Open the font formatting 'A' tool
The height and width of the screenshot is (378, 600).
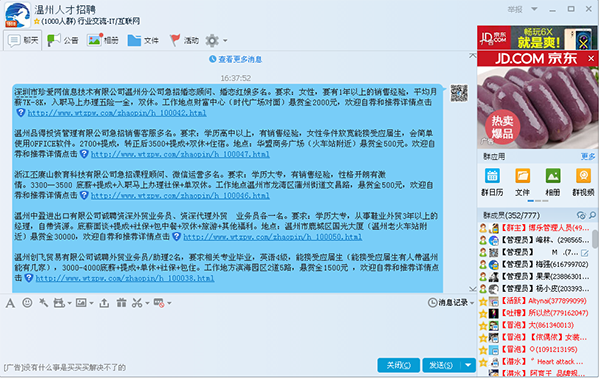10,303
